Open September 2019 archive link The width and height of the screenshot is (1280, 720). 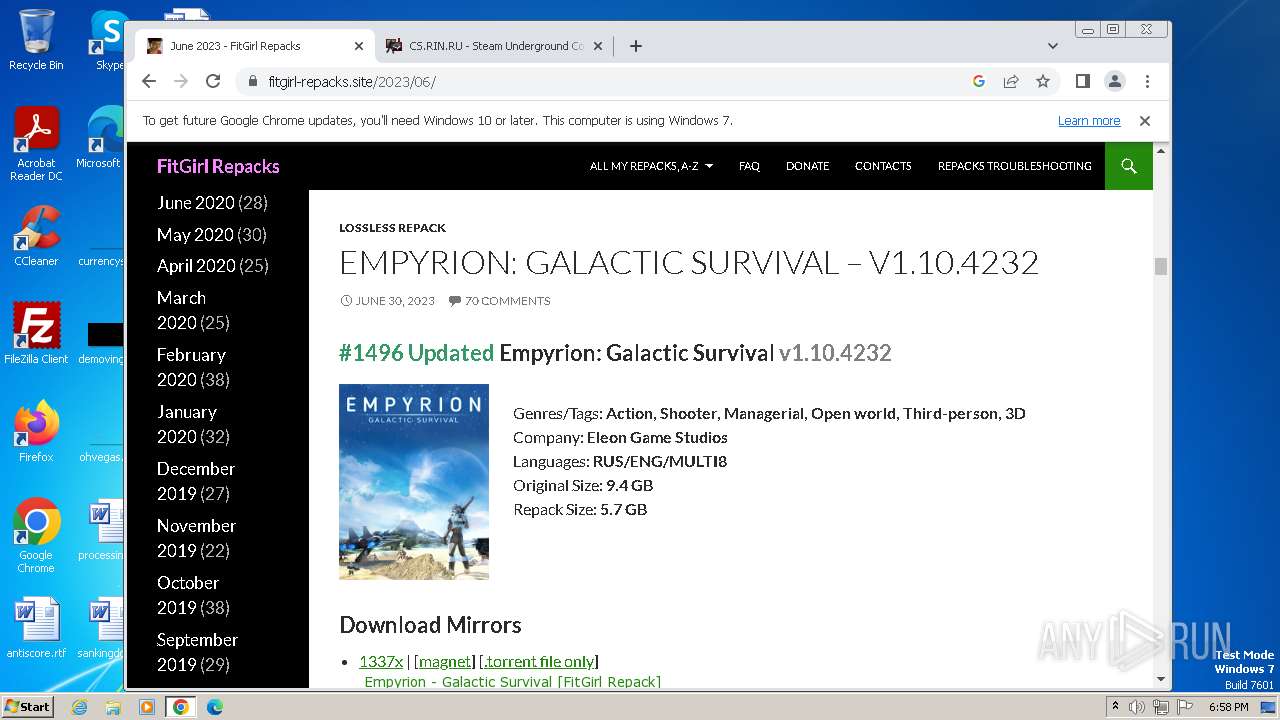[198, 652]
